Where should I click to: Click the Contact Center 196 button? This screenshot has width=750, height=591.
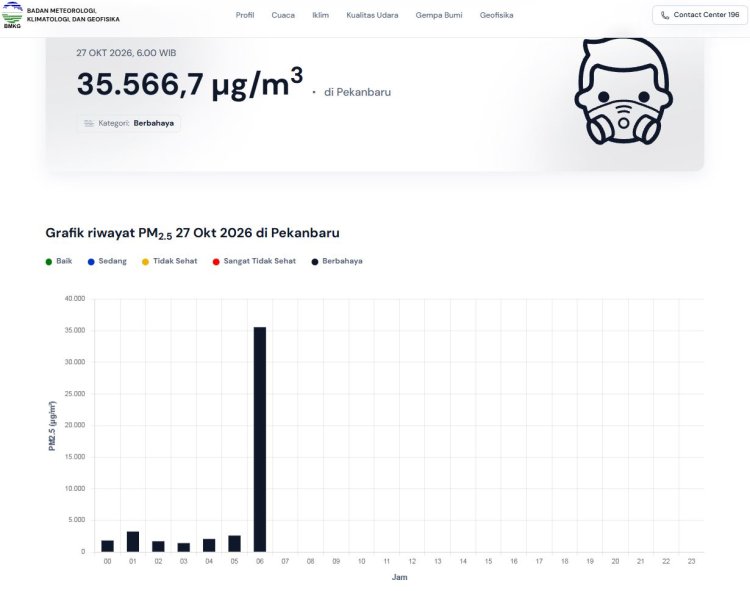(x=700, y=15)
